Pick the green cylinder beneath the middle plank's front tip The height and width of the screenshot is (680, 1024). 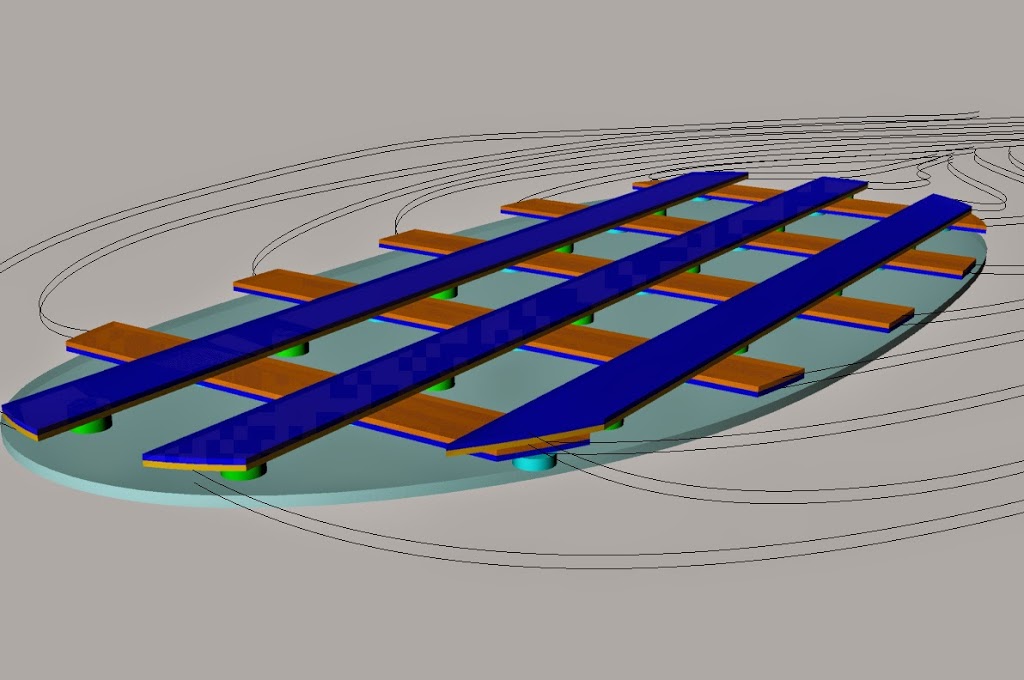click(244, 472)
